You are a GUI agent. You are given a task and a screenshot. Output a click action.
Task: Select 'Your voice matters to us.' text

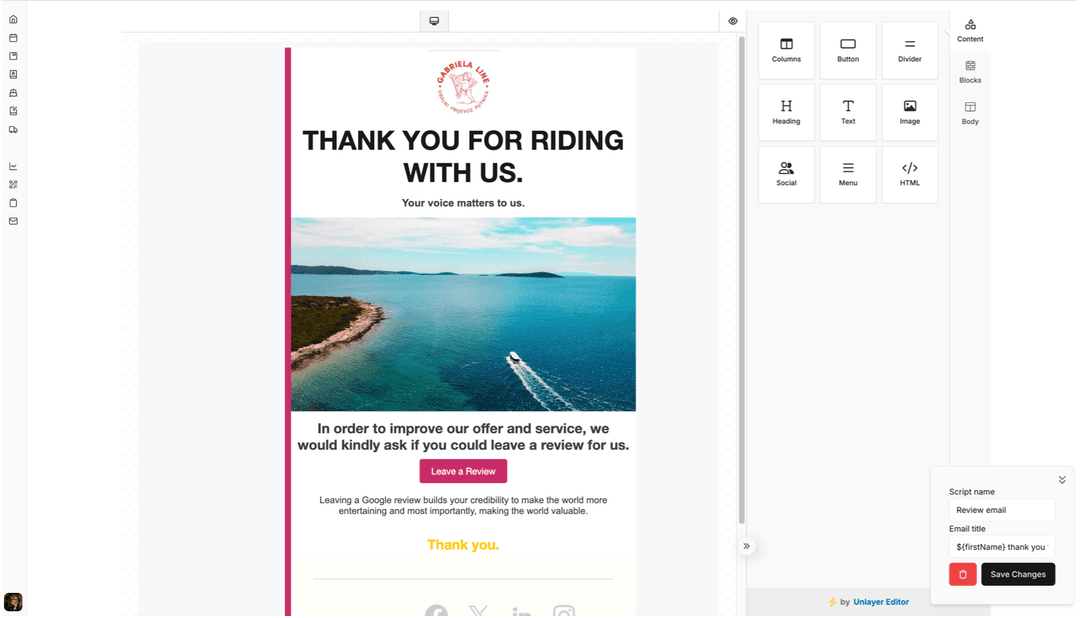pos(463,203)
